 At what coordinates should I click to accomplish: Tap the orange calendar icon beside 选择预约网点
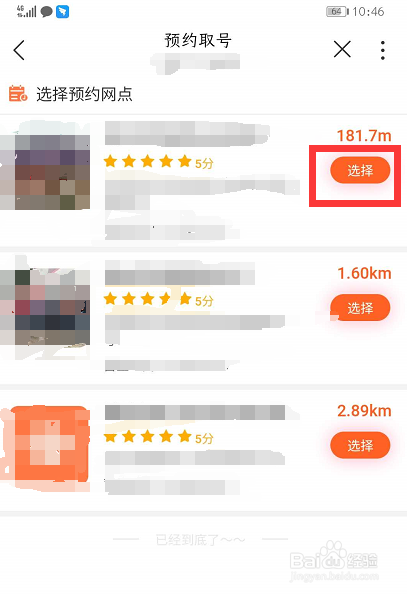click(18, 94)
